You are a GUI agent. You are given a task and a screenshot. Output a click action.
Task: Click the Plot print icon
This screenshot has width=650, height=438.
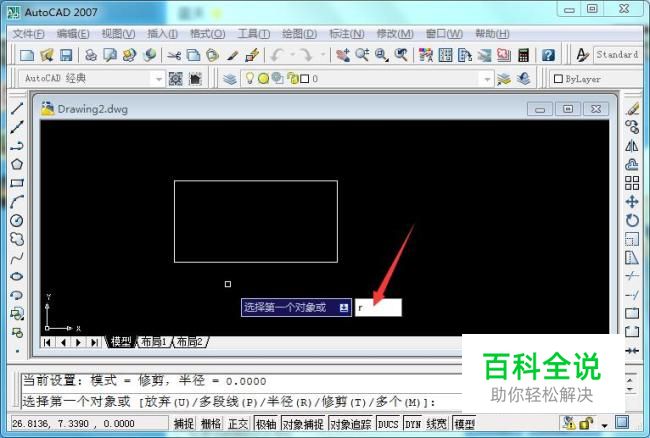(90, 55)
